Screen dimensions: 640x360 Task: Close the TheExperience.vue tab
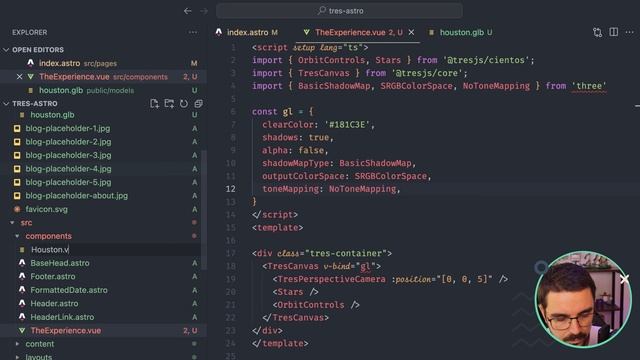(x=411, y=32)
